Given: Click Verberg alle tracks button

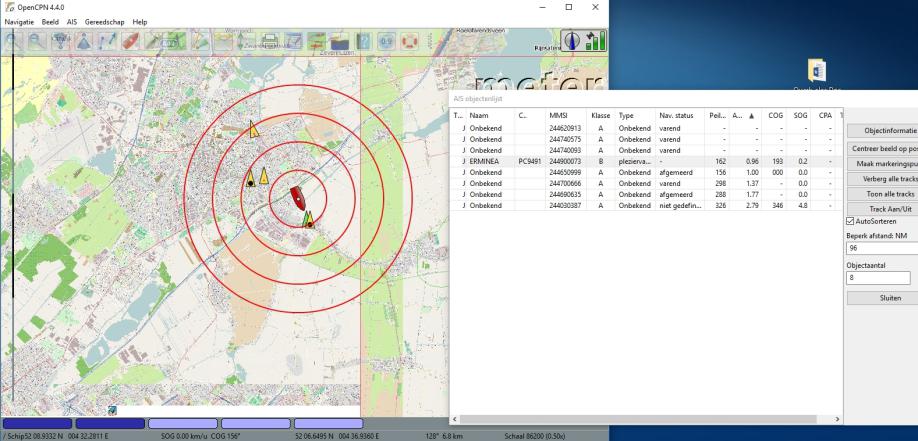Looking at the screenshot, I should [x=882, y=179].
